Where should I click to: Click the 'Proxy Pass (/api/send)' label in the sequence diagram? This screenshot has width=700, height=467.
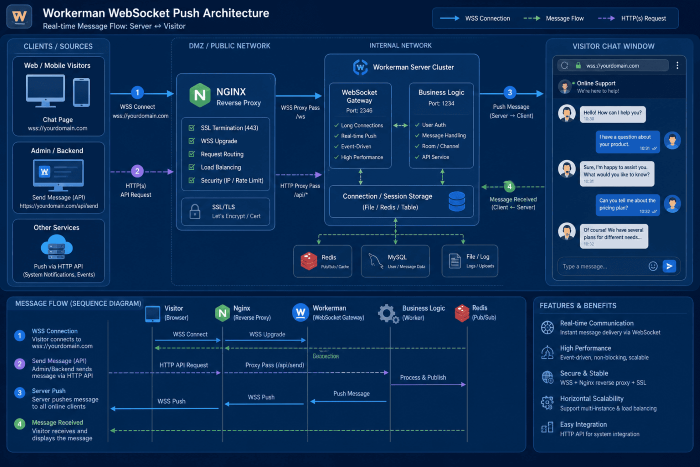tap(275, 365)
